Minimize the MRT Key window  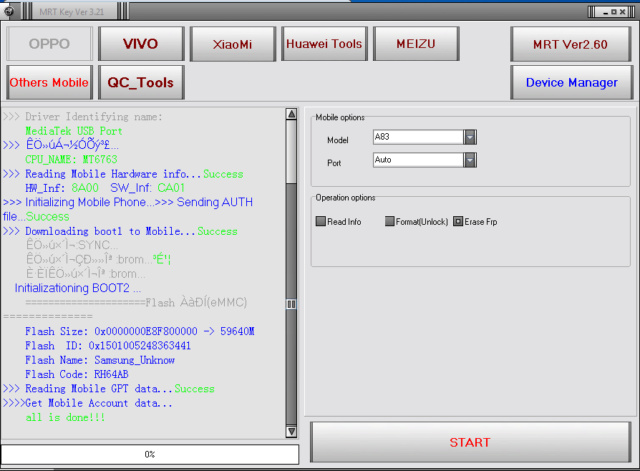coord(605,12)
